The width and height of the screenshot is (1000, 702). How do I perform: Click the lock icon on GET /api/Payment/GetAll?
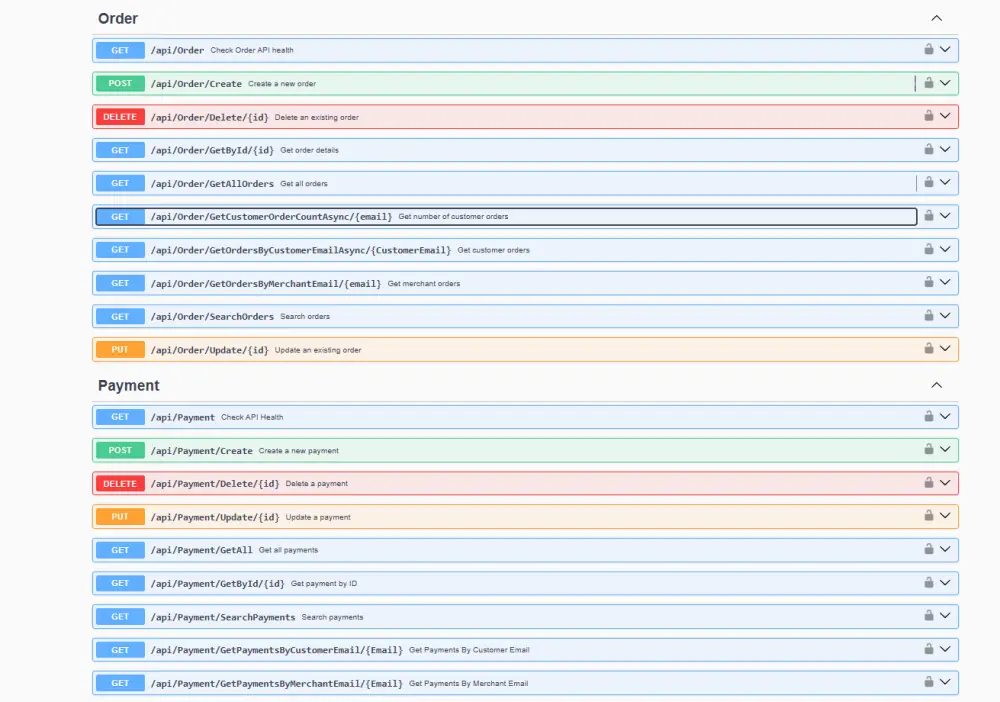(x=929, y=549)
